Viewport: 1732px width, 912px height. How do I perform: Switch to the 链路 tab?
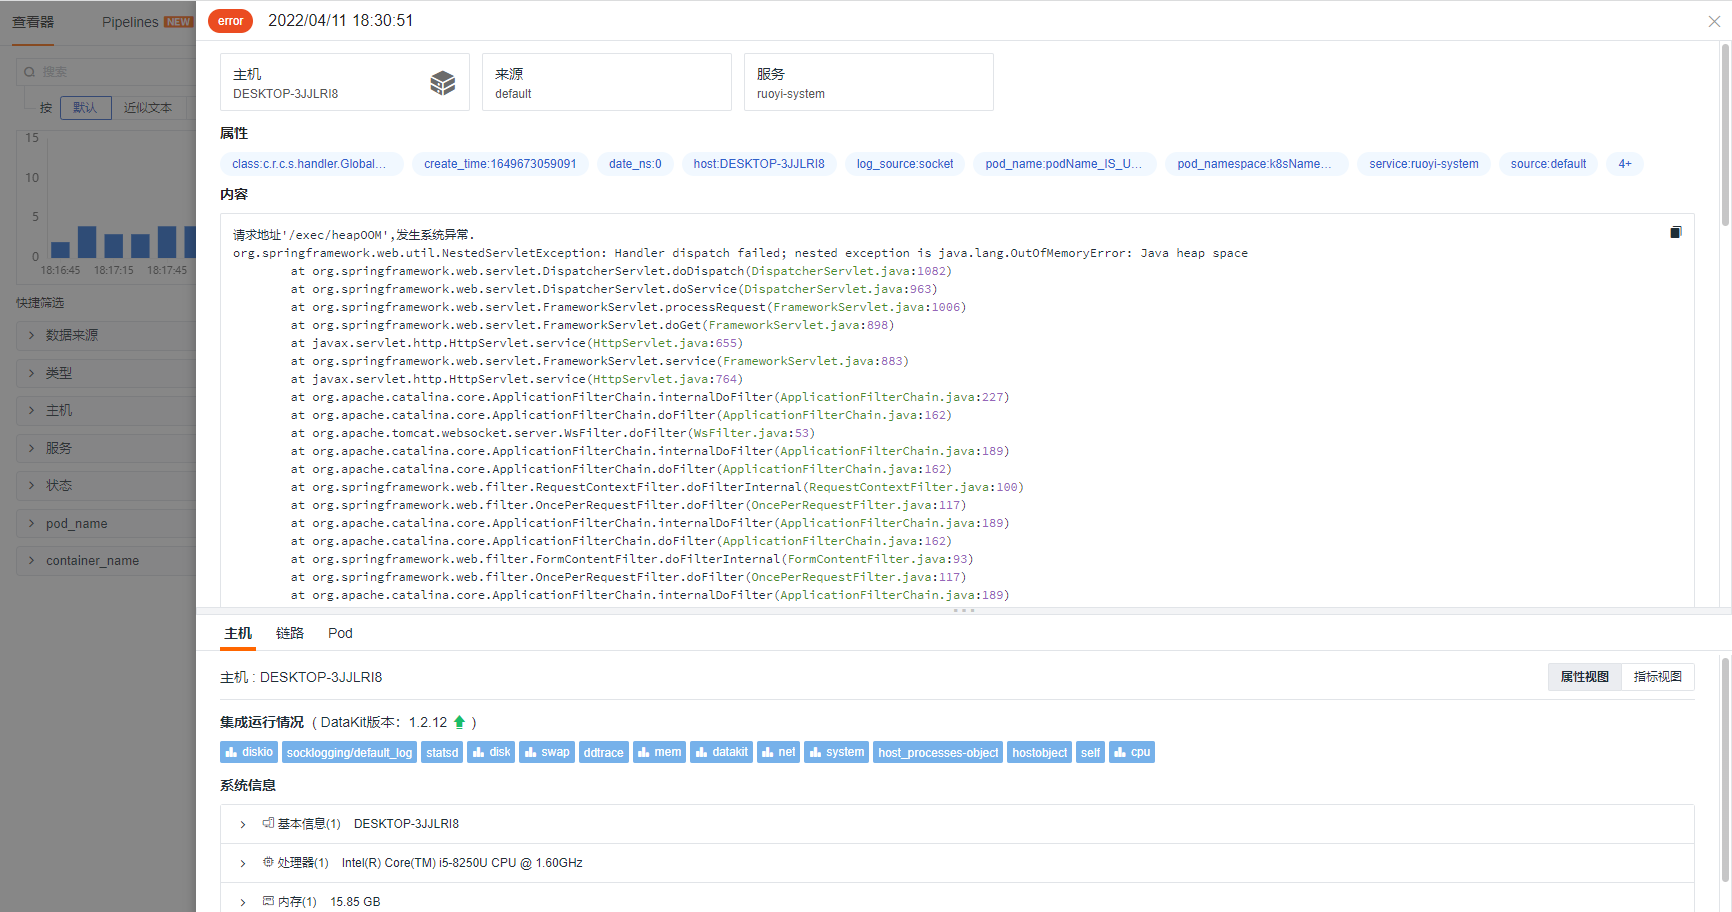click(x=290, y=633)
